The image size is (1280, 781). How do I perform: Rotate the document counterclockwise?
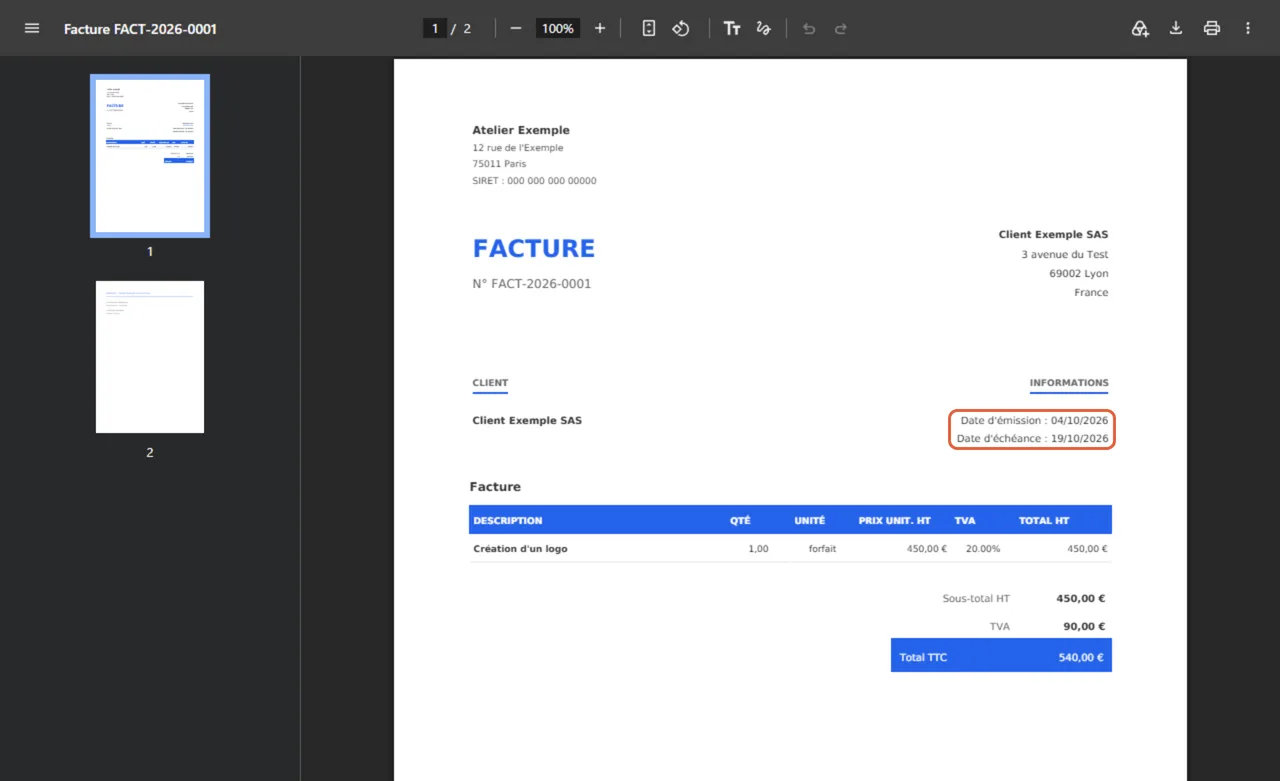coord(681,28)
